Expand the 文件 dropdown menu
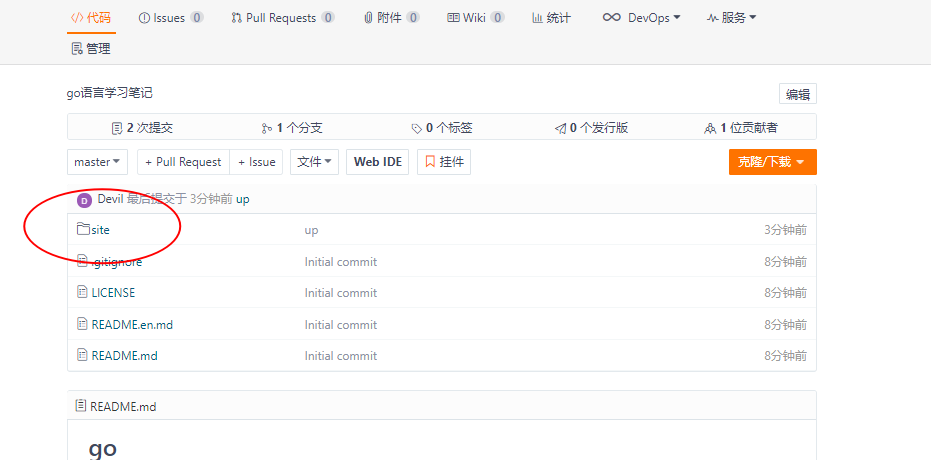The height and width of the screenshot is (460, 931). point(314,162)
